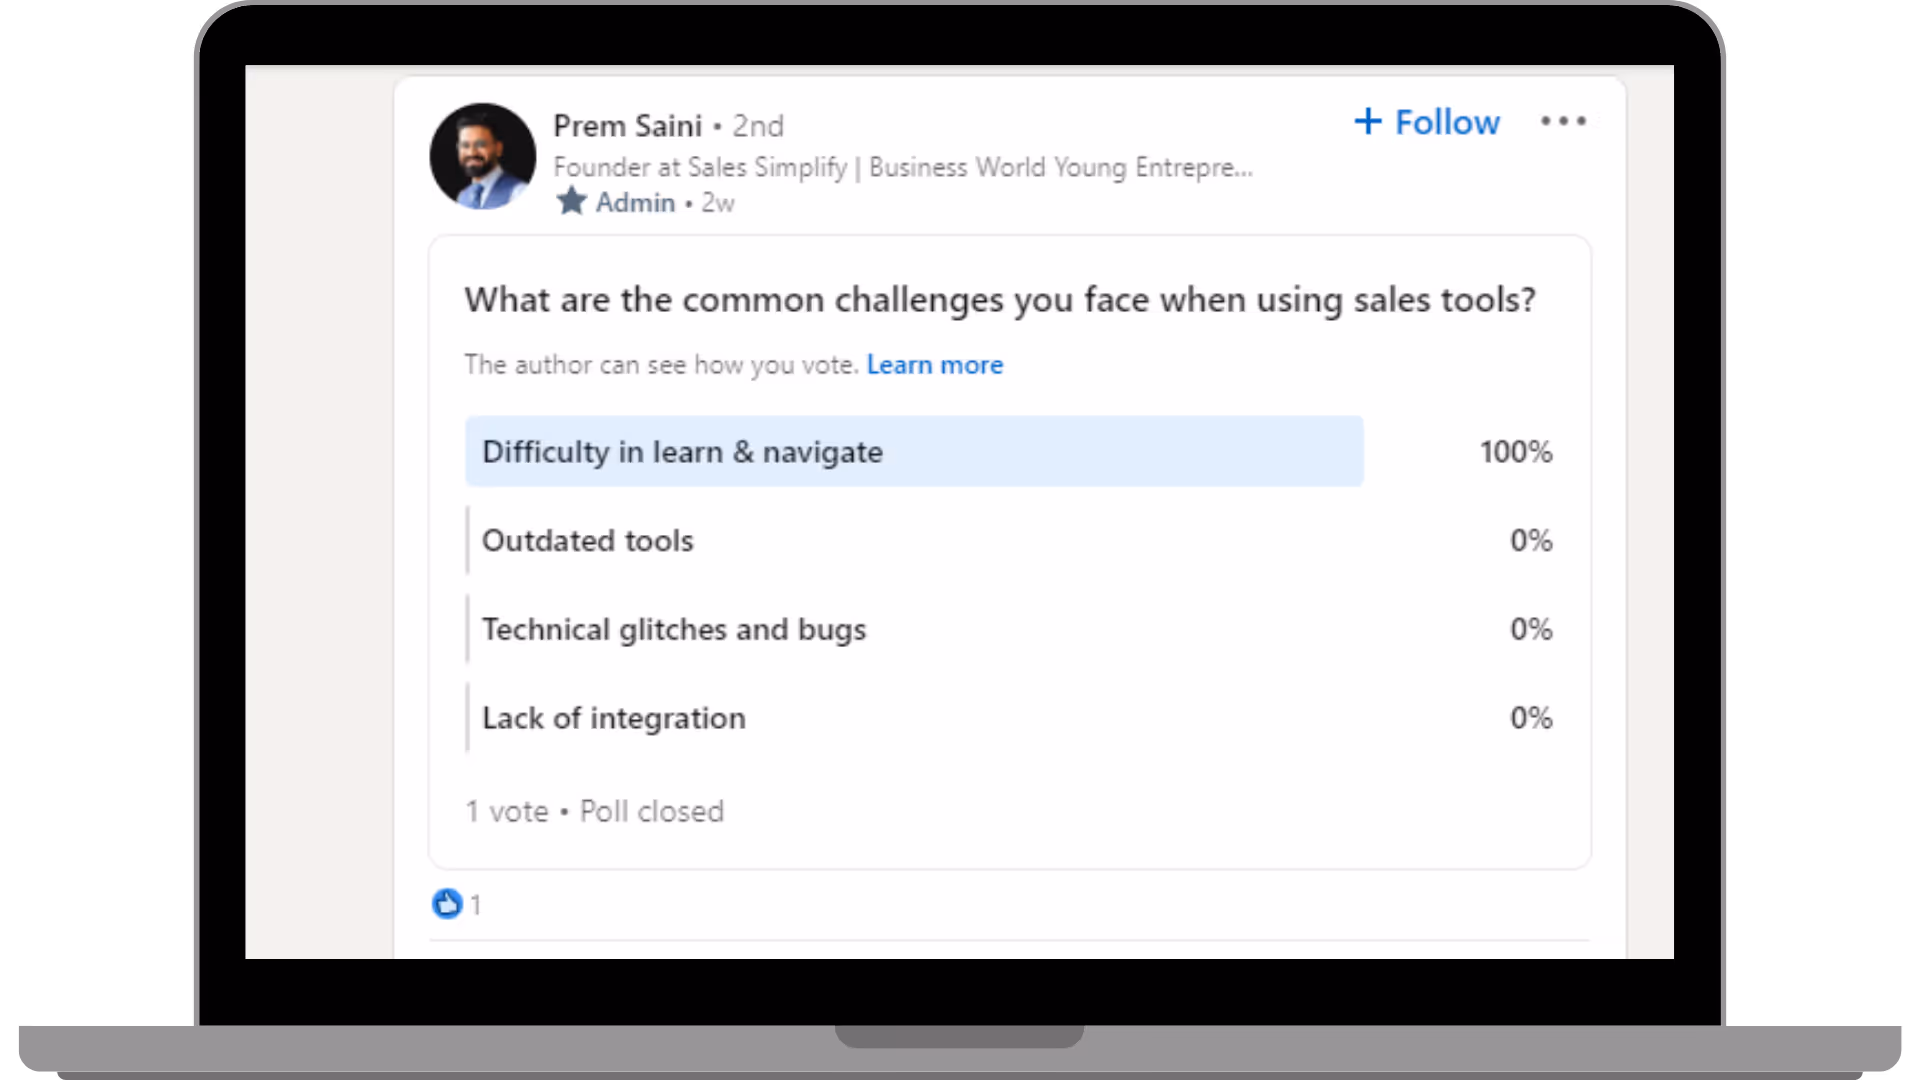Viewport: 1920px width, 1080px height.
Task: Select the Difficulty in learn & navigate option
Action: pyautogui.click(x=682, y=452)
